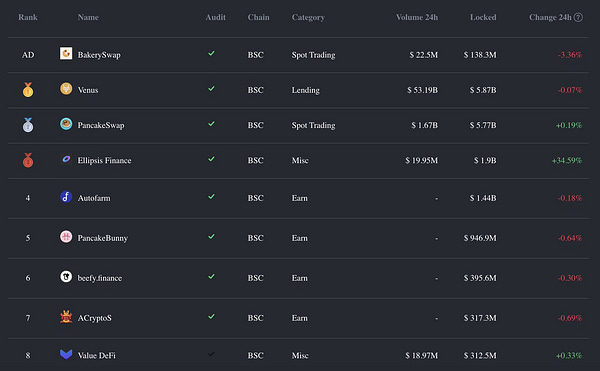This screenshot has height=371, width=600.
Task: Open the beefy.finance project link
Action: [x=100, y=278]
